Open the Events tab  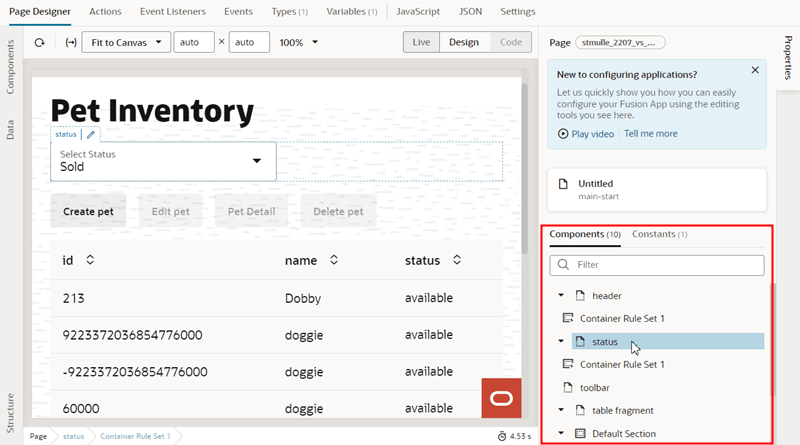238,11
